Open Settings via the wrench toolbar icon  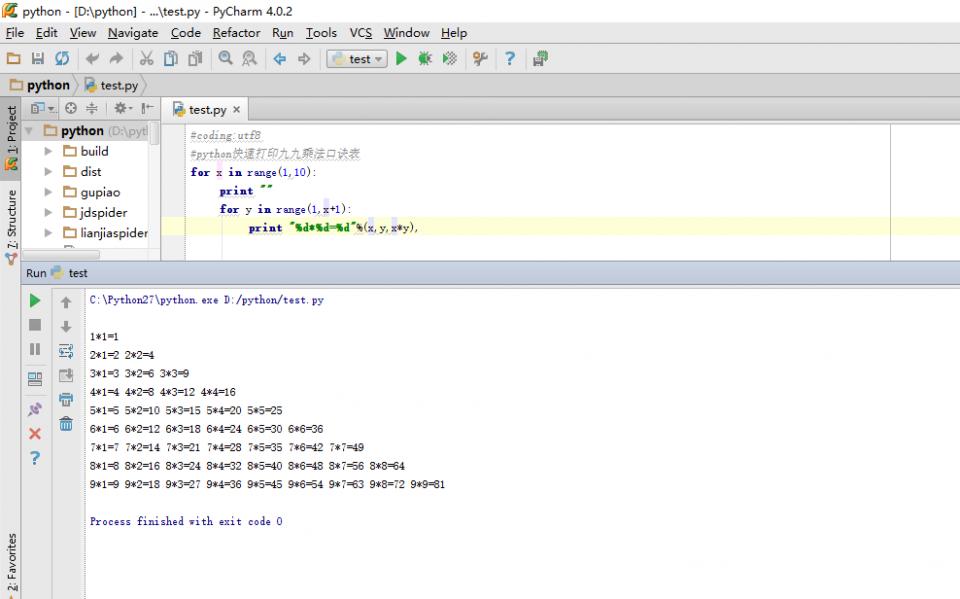point(480,59)
